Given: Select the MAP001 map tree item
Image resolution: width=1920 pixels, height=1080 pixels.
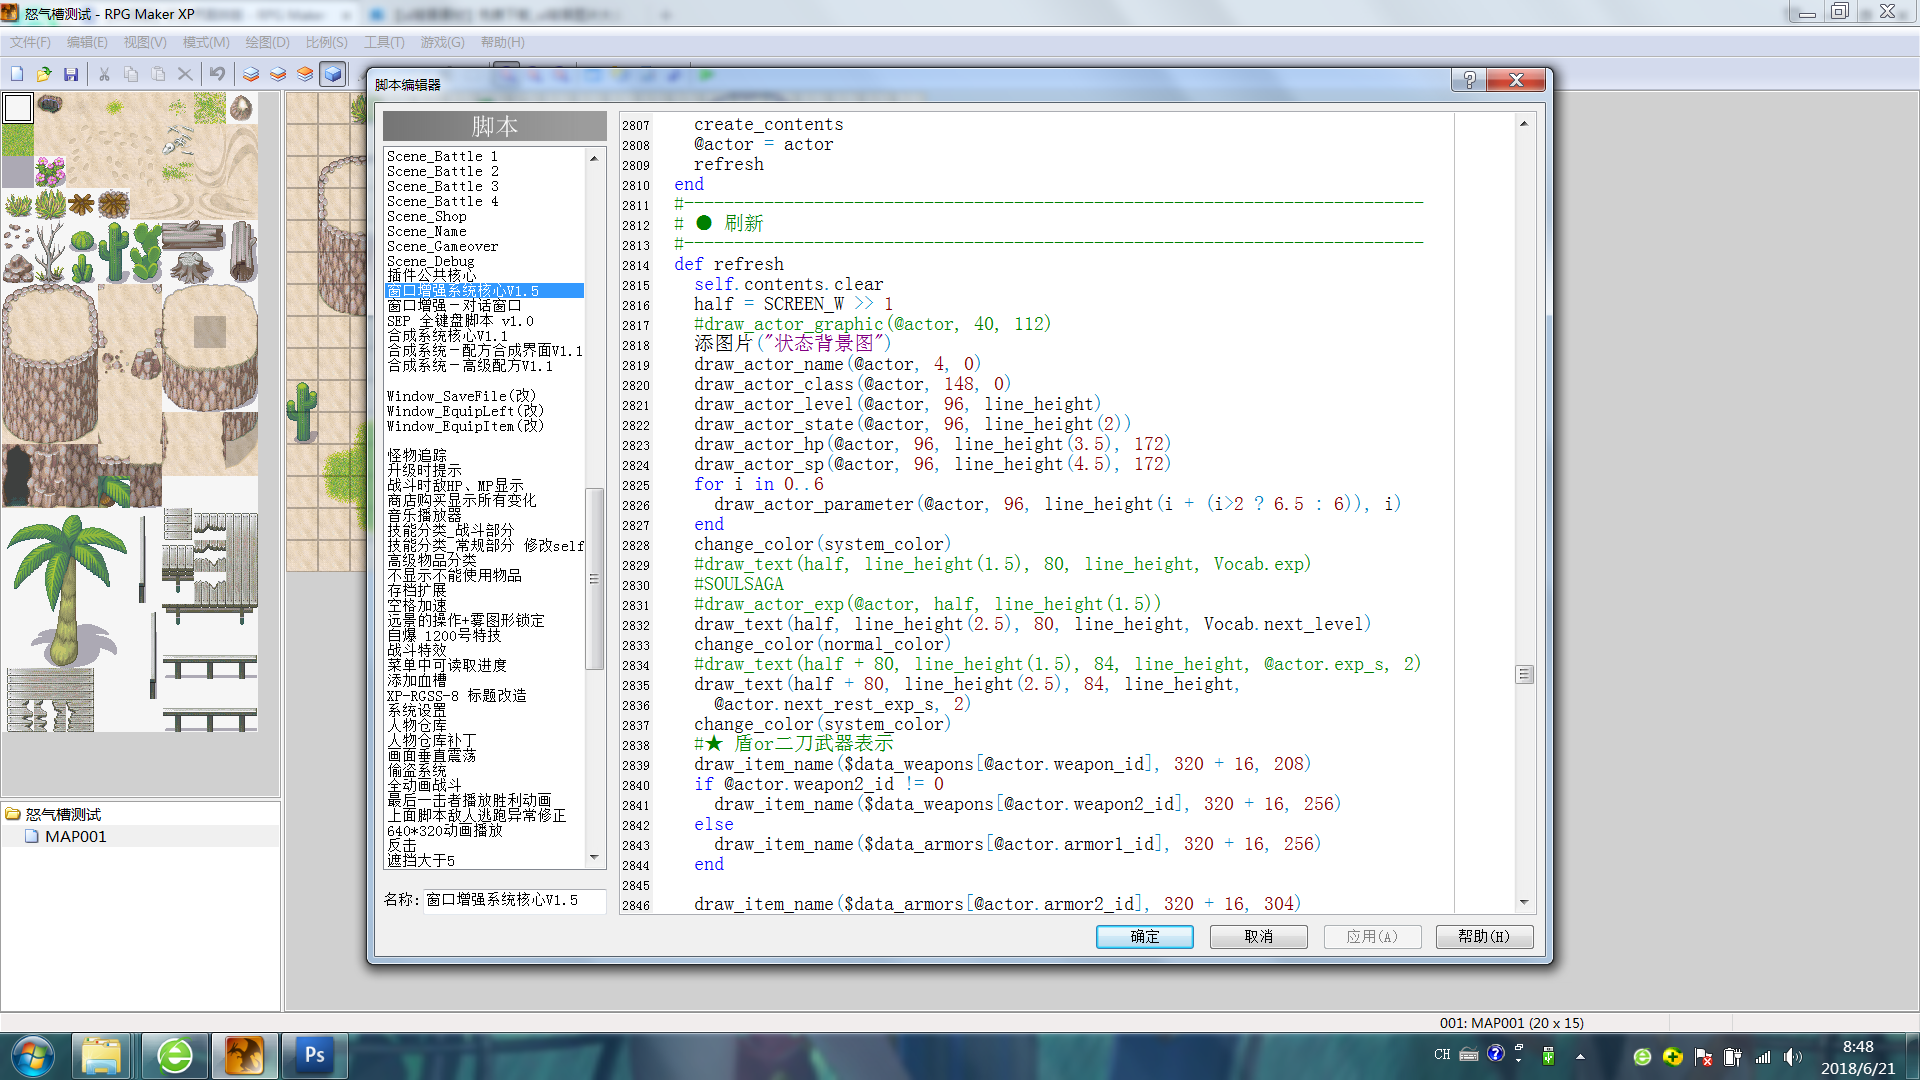Looking at the screenshot, I should [x=75, y=836].
